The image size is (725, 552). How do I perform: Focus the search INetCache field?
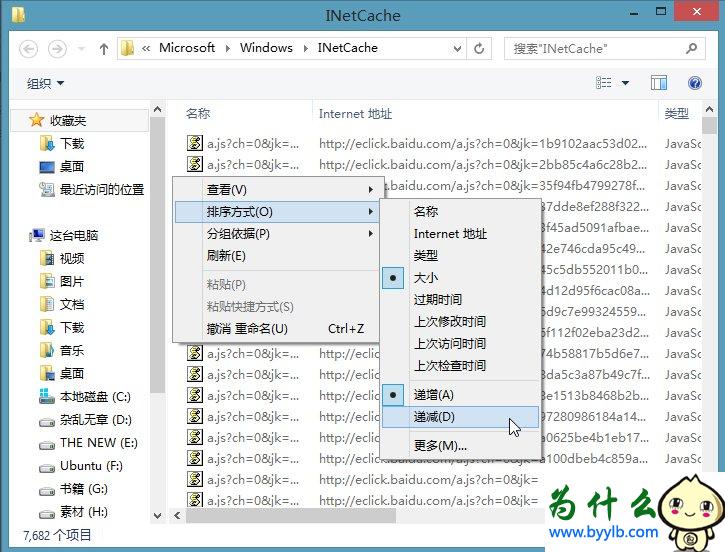click(605, 48)
